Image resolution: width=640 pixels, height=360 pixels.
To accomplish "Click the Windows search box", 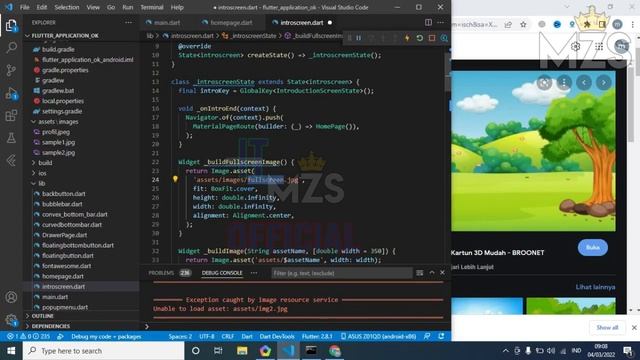I will click(104, 351).
